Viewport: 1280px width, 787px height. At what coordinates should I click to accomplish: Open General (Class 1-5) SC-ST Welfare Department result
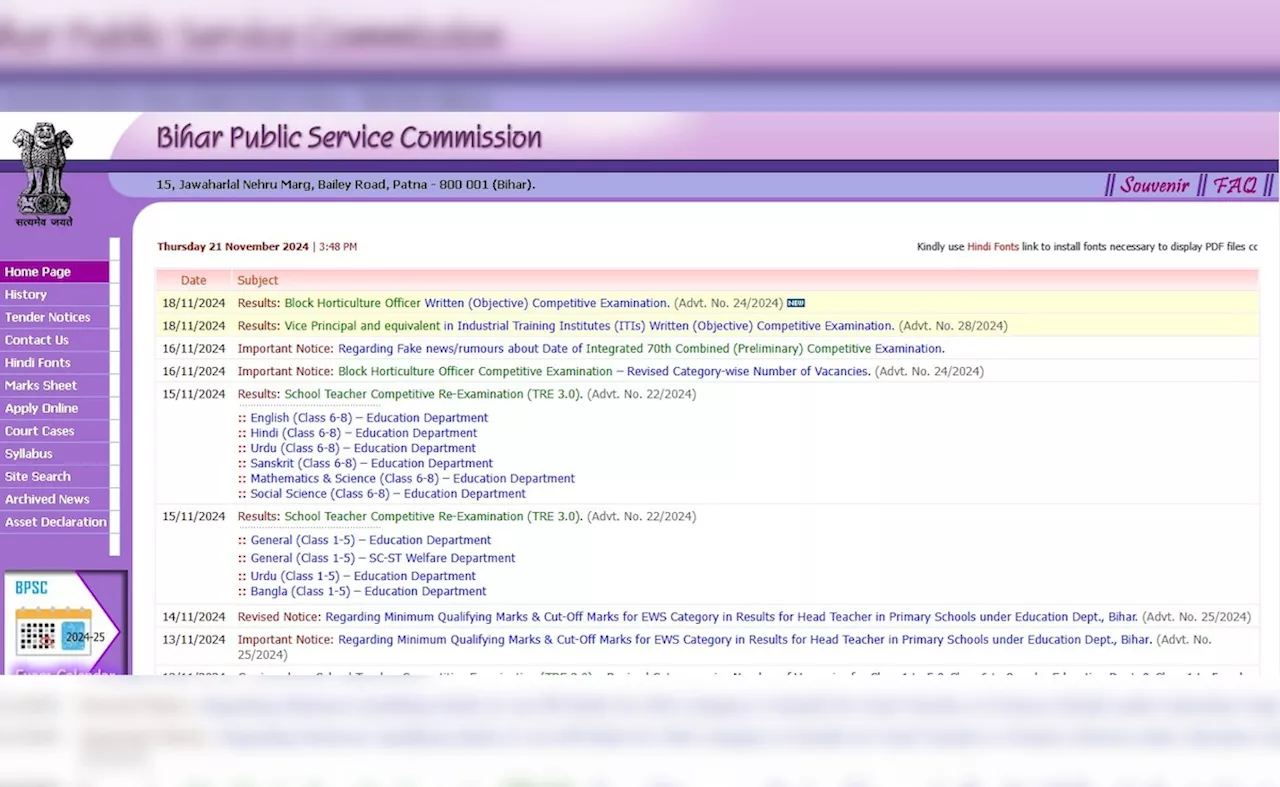click(x=383, y=558)
